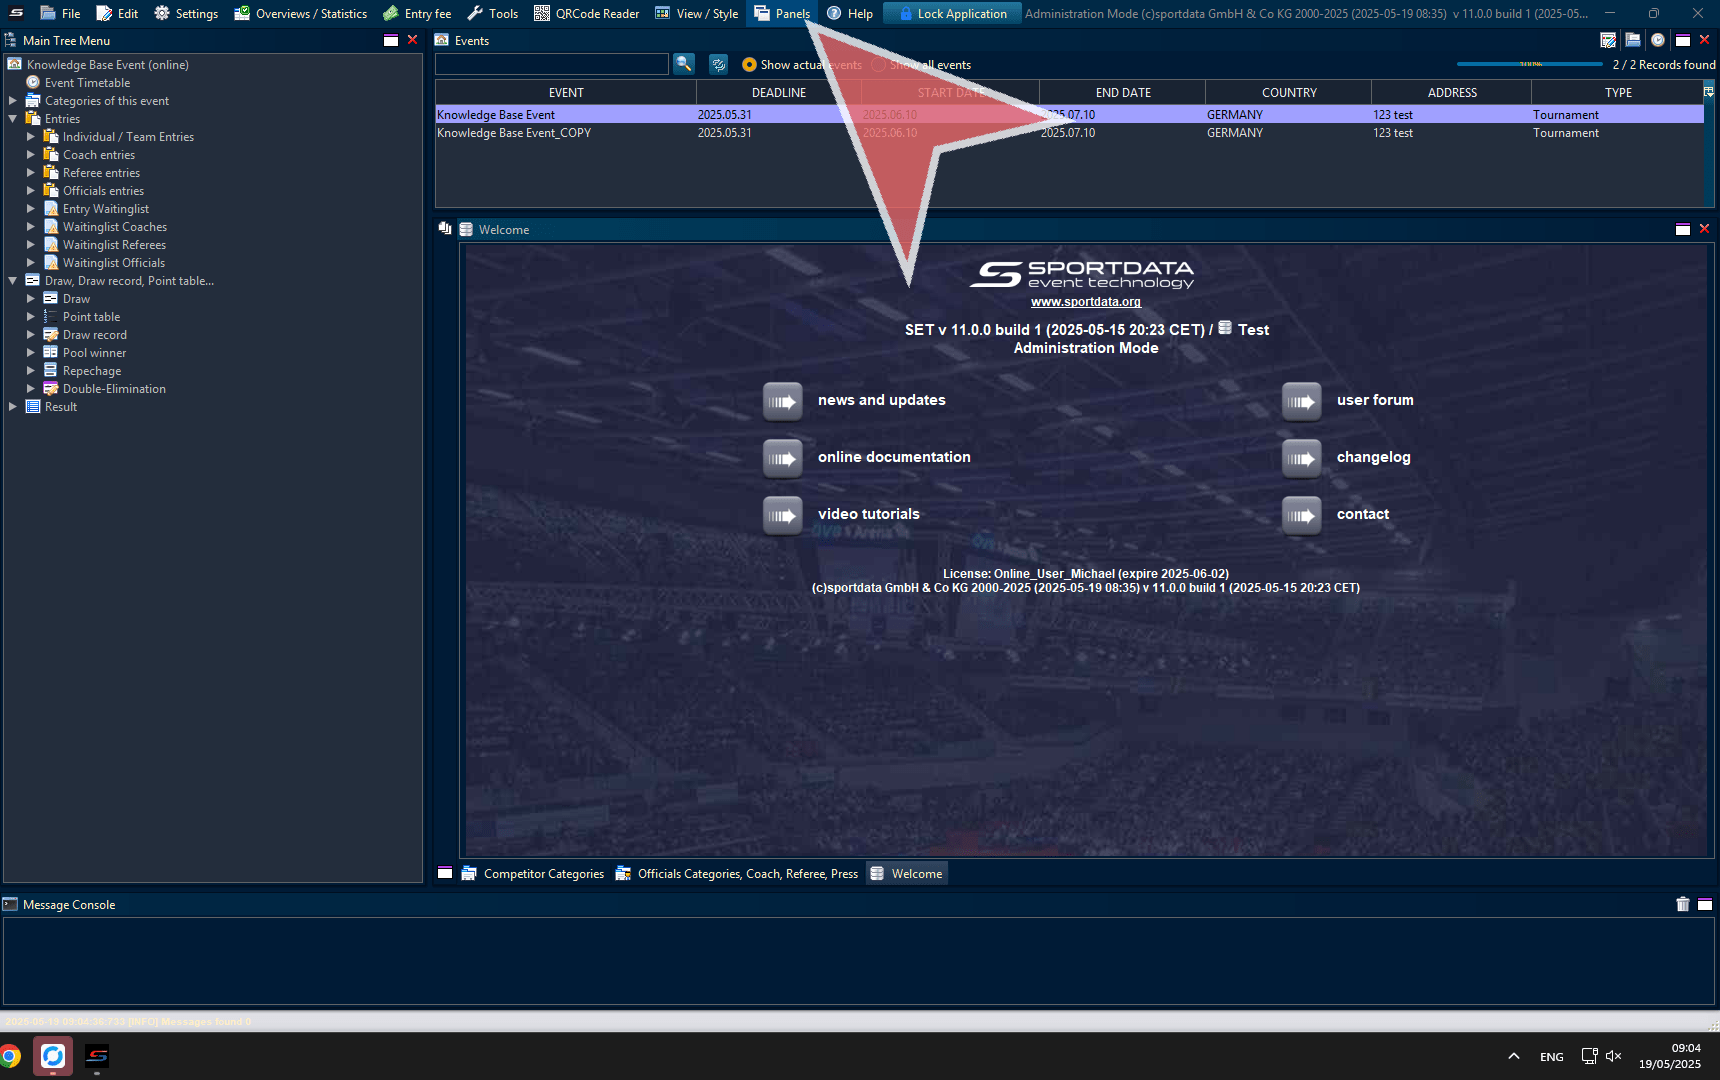Collapse the Entries tree node
This screenshot has width=1720, height=1080.
(x=13, y=119)
